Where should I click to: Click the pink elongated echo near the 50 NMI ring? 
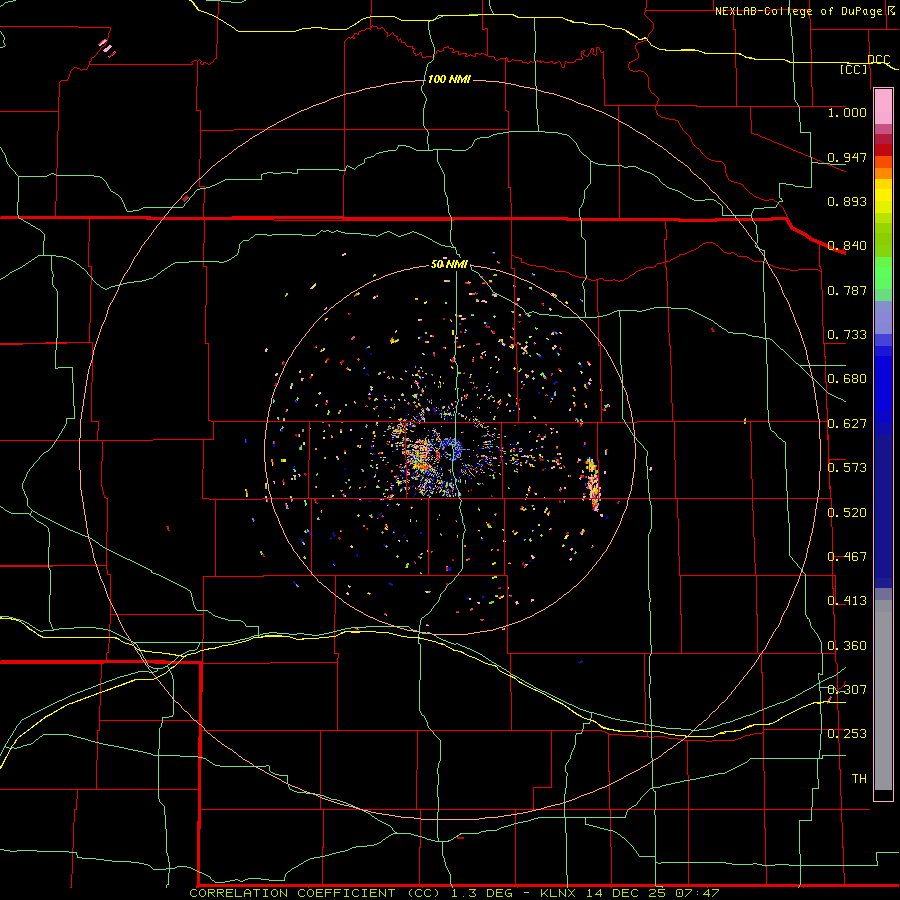pos(592,485)
